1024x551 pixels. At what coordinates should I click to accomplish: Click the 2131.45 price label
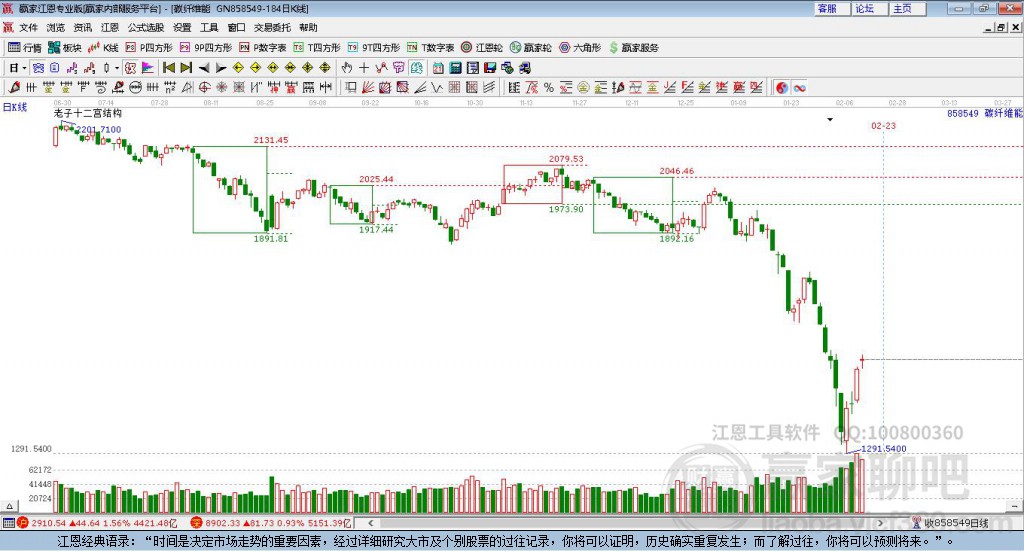(270, 140)
